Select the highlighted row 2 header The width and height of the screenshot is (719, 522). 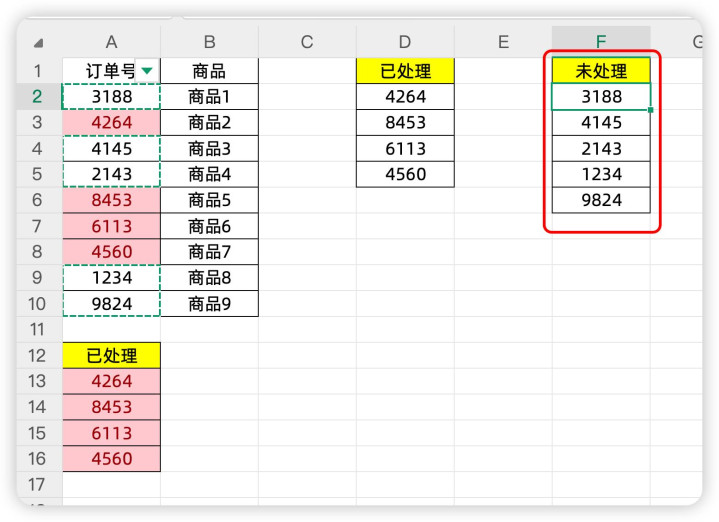coord(39,96)
